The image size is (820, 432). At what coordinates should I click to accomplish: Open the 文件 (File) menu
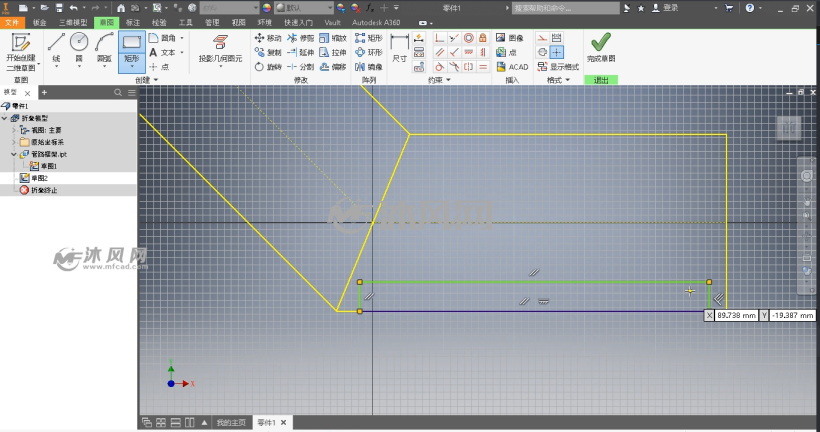click(12, 22)
